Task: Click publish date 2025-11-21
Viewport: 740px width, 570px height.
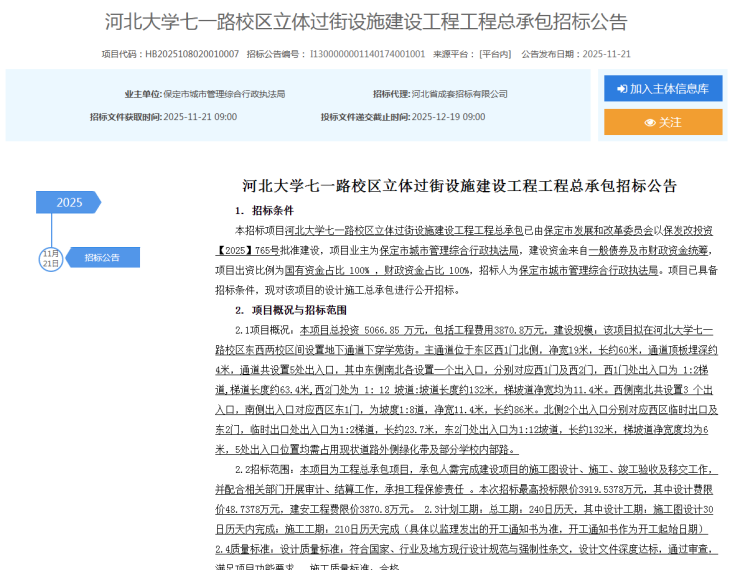Action: pyautogui.click(x=606, y=54)
